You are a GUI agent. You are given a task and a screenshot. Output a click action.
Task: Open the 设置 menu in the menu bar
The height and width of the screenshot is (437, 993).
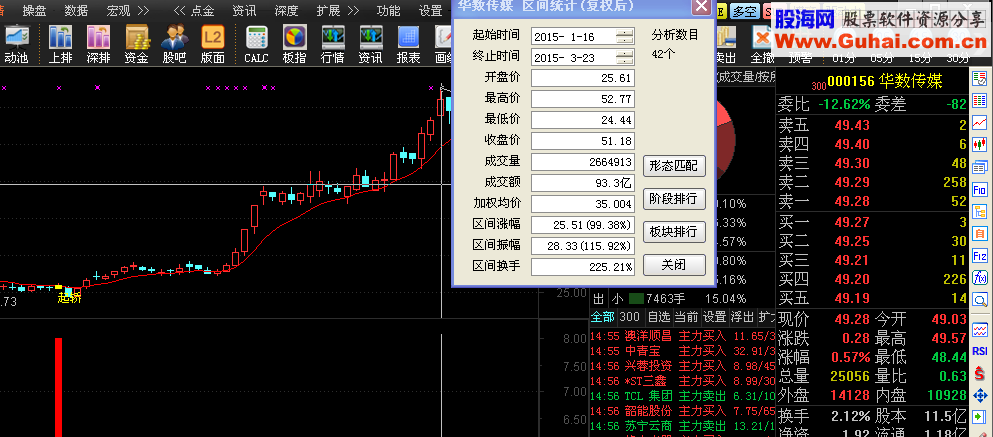point(431,11)
